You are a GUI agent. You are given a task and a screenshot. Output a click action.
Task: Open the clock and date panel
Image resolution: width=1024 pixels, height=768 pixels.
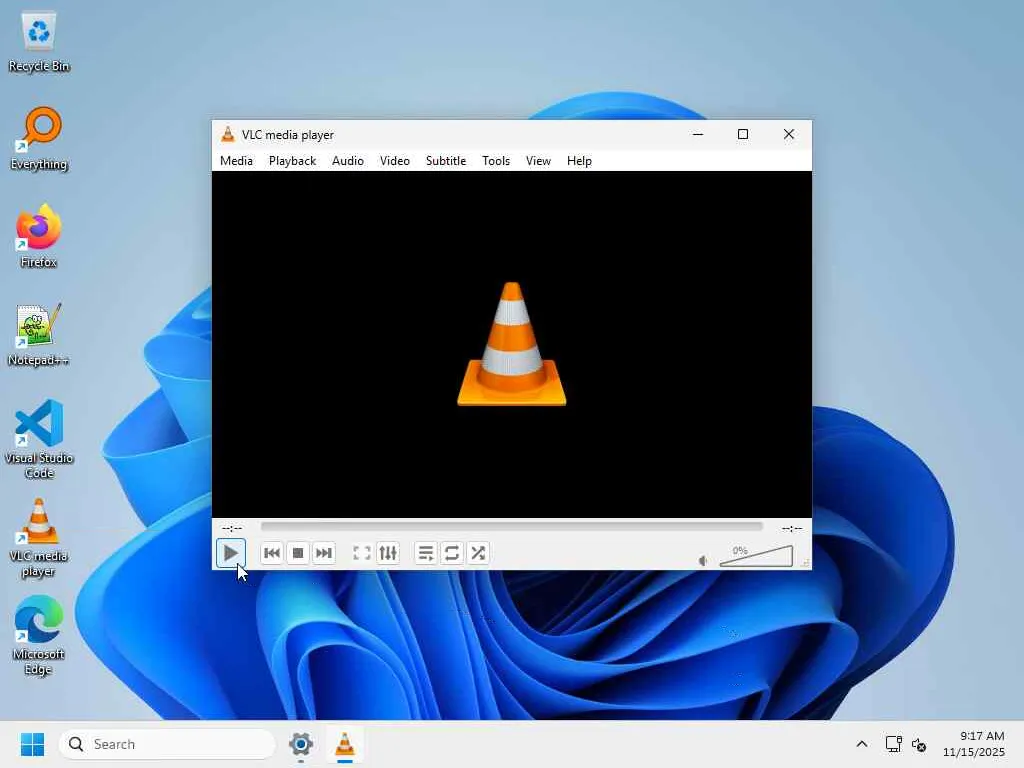974,744
